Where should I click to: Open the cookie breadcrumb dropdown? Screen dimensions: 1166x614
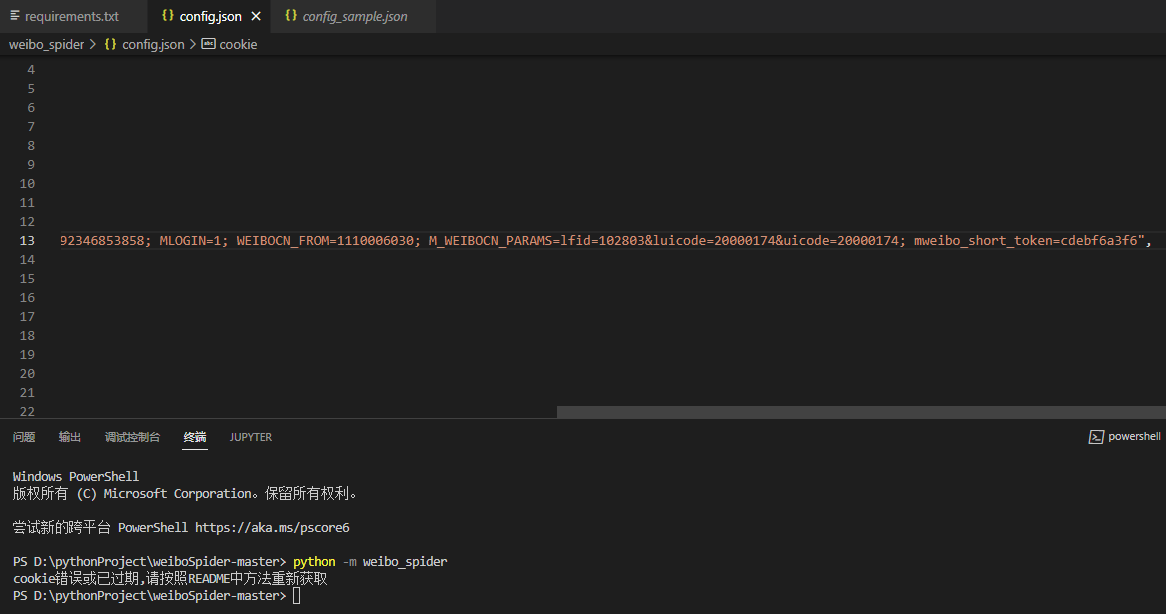(x=240, y=44)
